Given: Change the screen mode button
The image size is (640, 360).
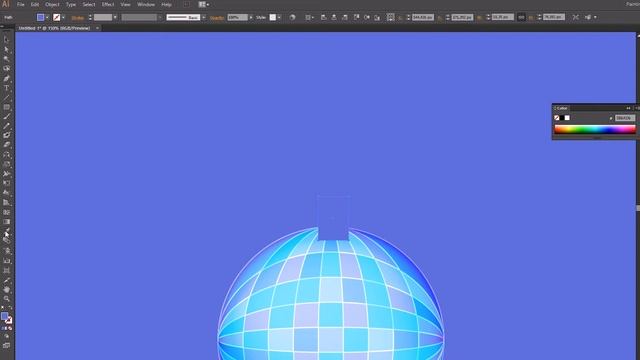Looking at the screenshot, I should pyautogui.click(x=6, y=346).
